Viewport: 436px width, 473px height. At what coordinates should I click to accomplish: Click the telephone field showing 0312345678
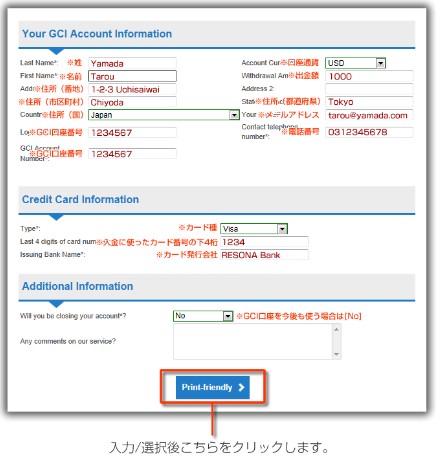[369, 132]
